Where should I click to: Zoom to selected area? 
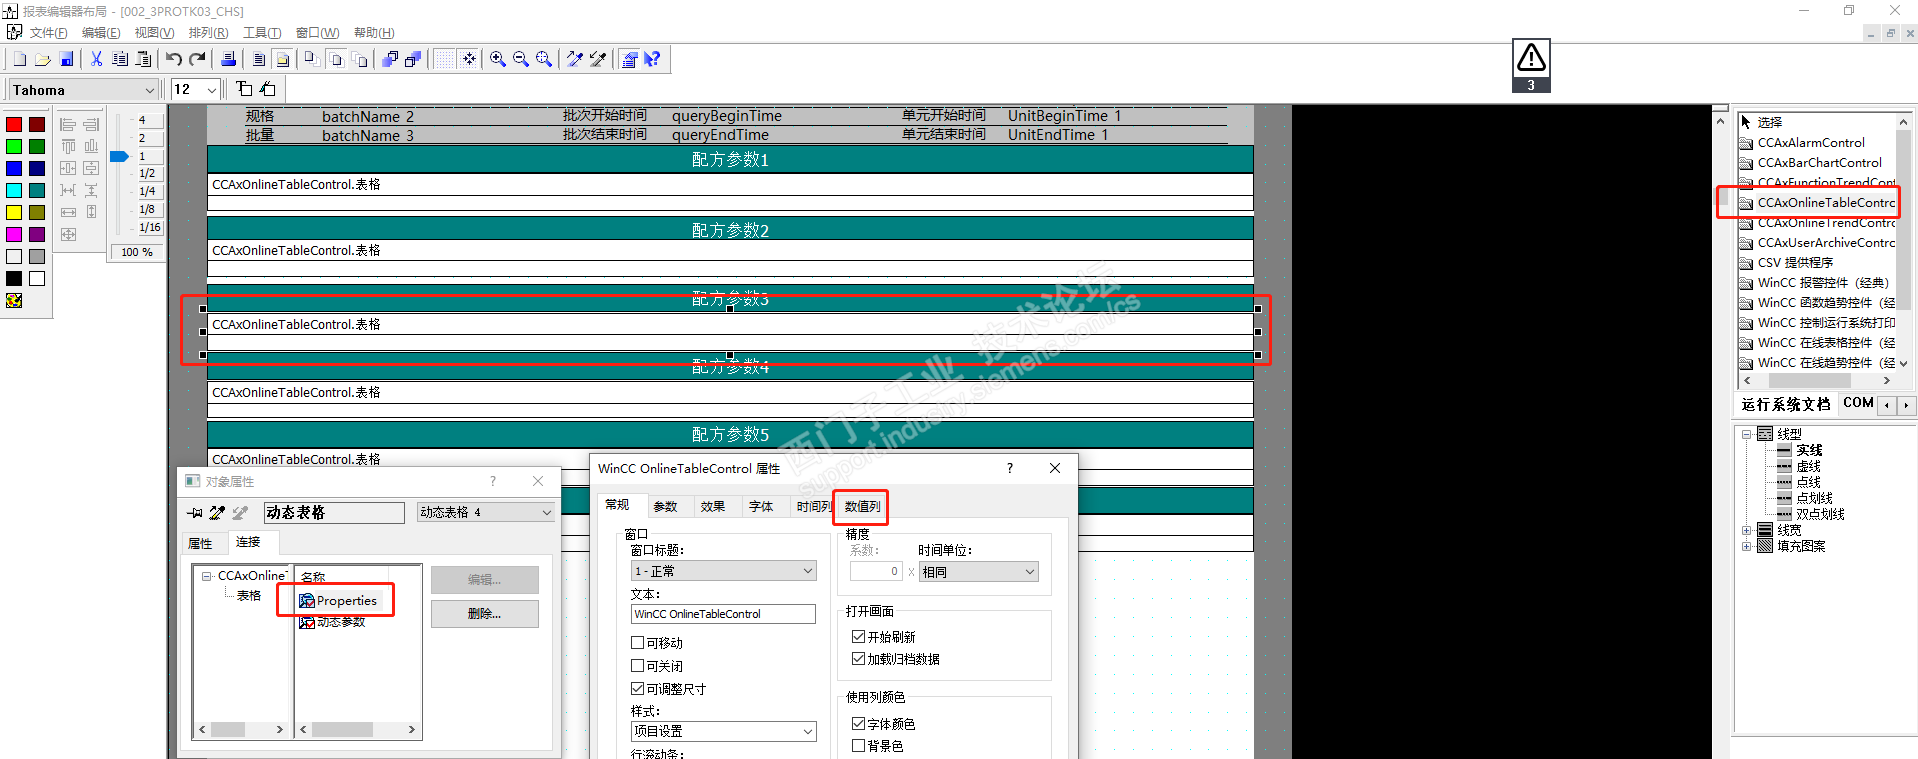point(544,59)
